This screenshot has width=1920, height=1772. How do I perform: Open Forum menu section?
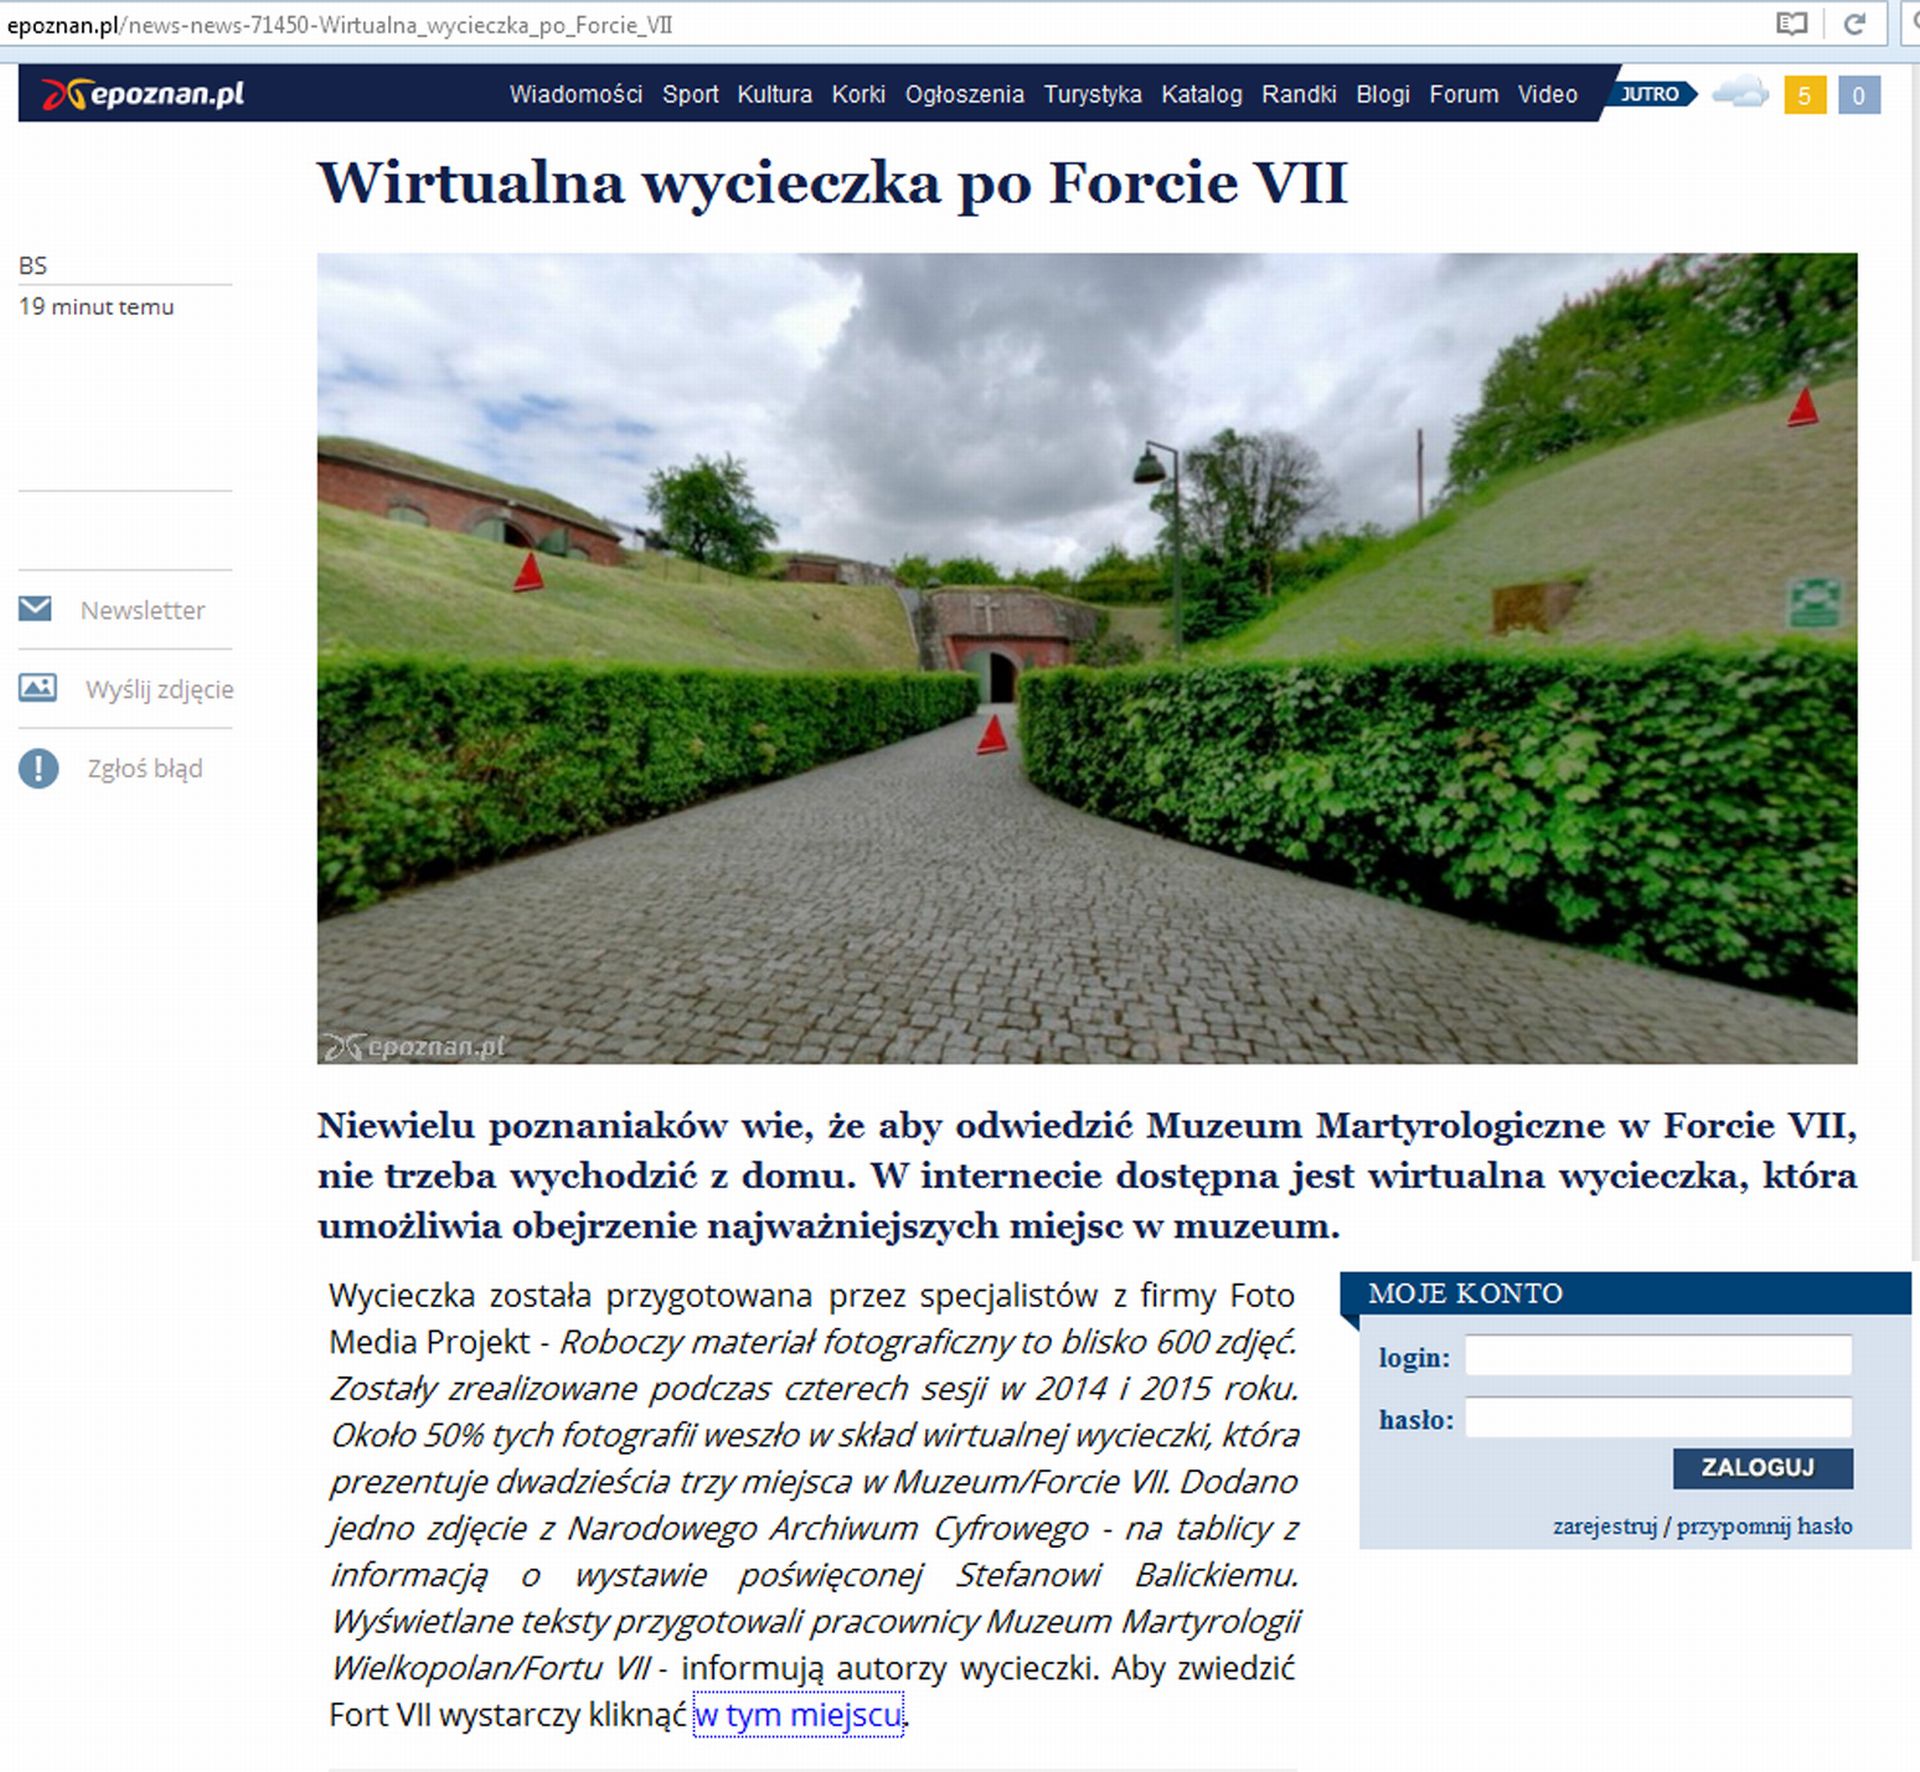tap(1464, 94)
